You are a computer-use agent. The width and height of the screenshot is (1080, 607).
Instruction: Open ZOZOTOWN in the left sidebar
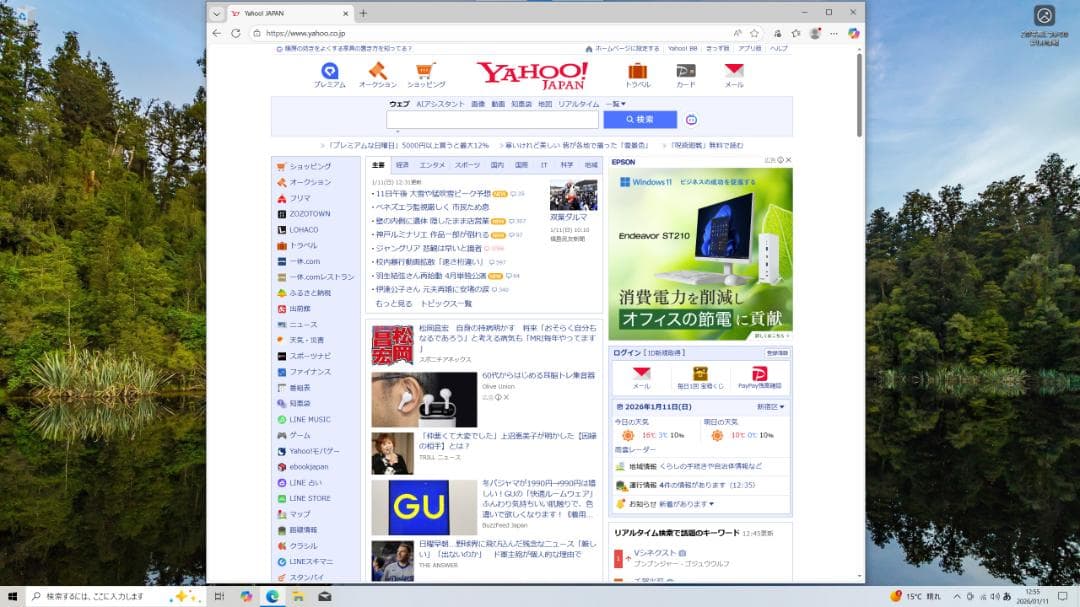tap(309, 214)
